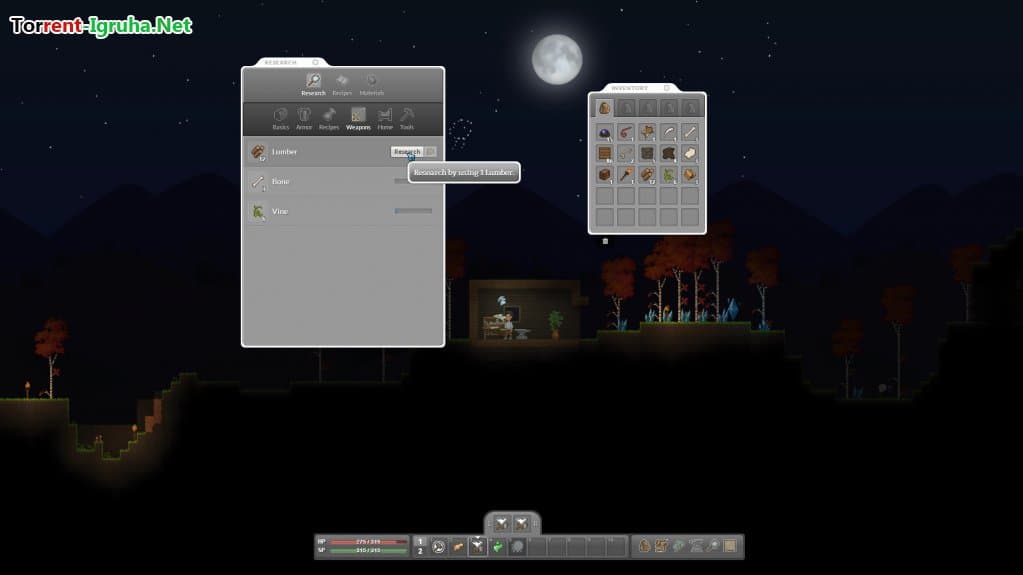Click the Vine research progress bar
The height and width of the screenshot is (575, 1023).
point(413,211)
